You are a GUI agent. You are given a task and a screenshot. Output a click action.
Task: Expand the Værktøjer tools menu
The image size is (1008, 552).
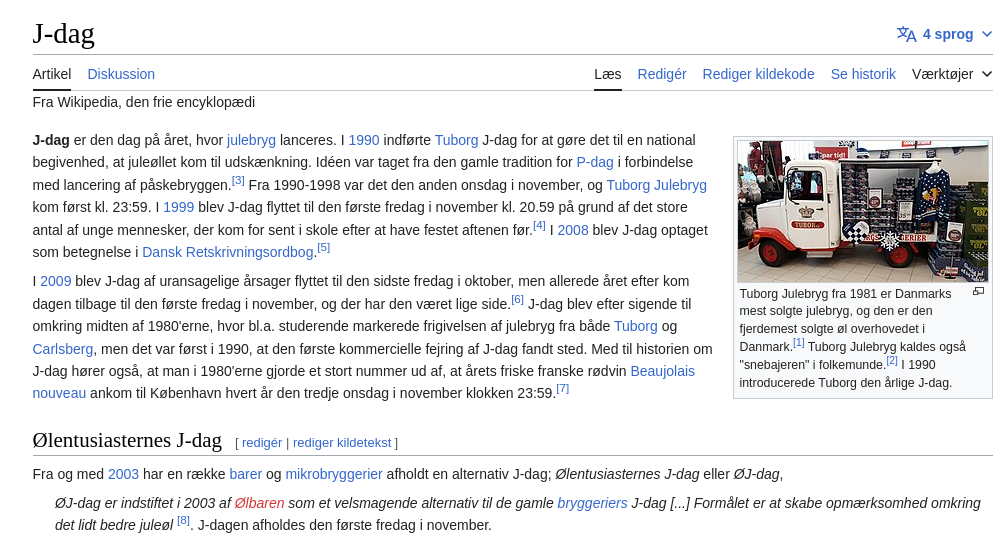coord(951,74)
